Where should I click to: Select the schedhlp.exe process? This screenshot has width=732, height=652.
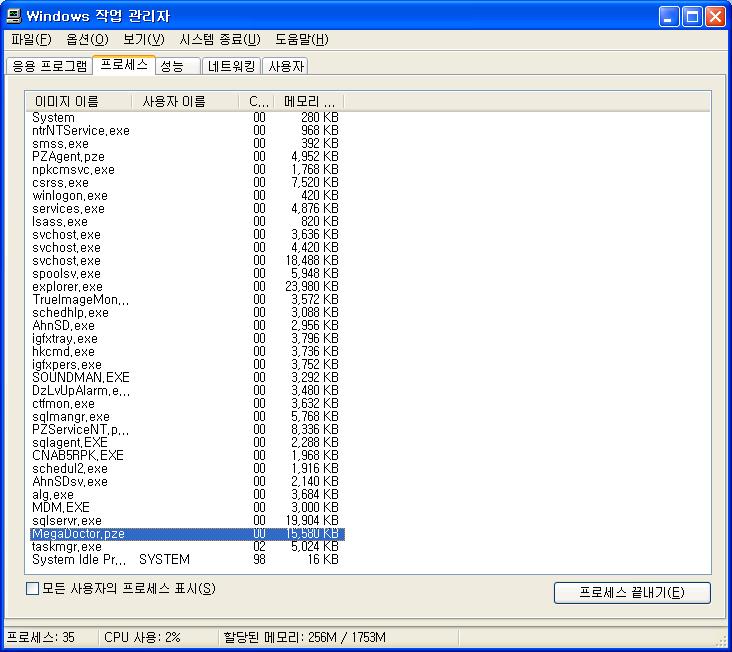(x=187, y=312)
